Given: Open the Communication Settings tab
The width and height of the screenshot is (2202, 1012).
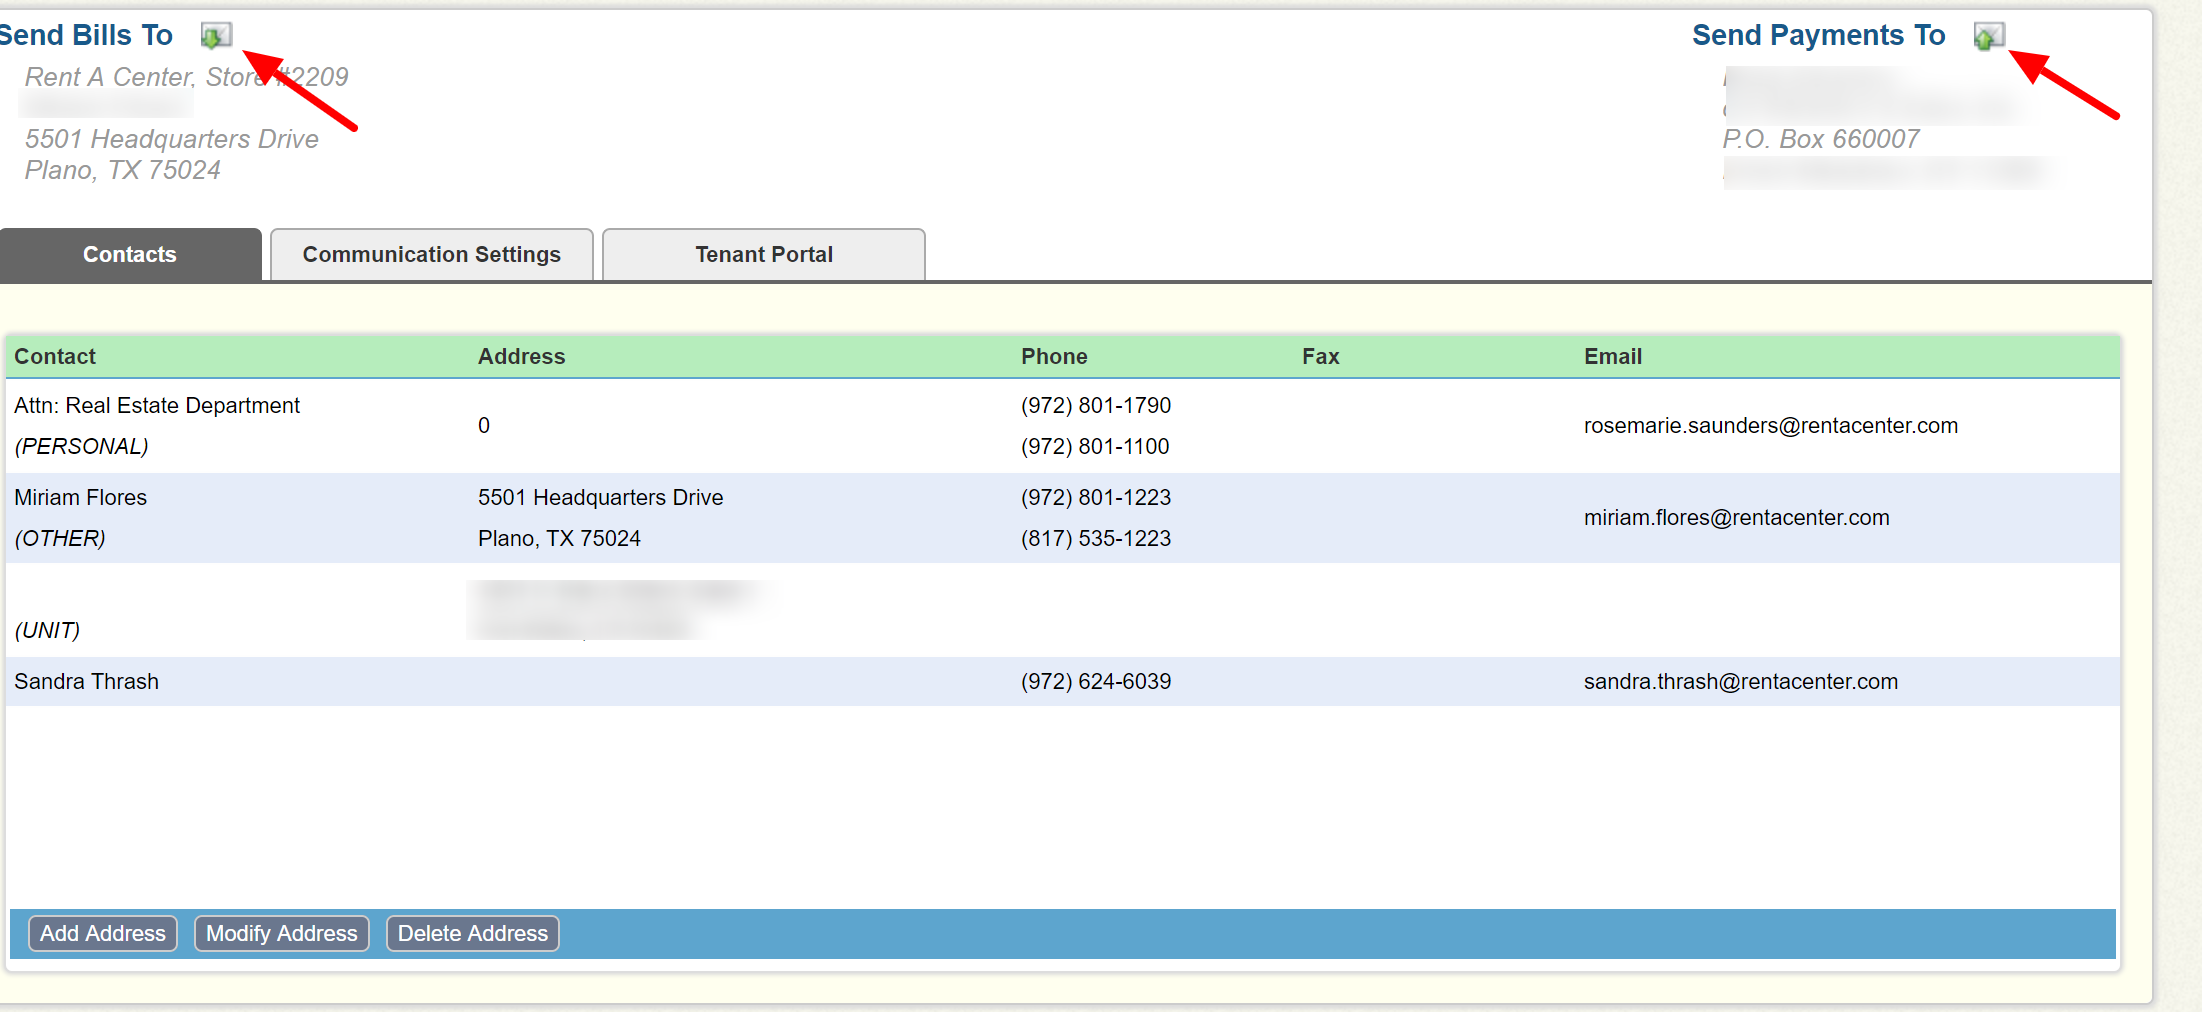Looking at the screenshot, I should (x=432, y=254).
